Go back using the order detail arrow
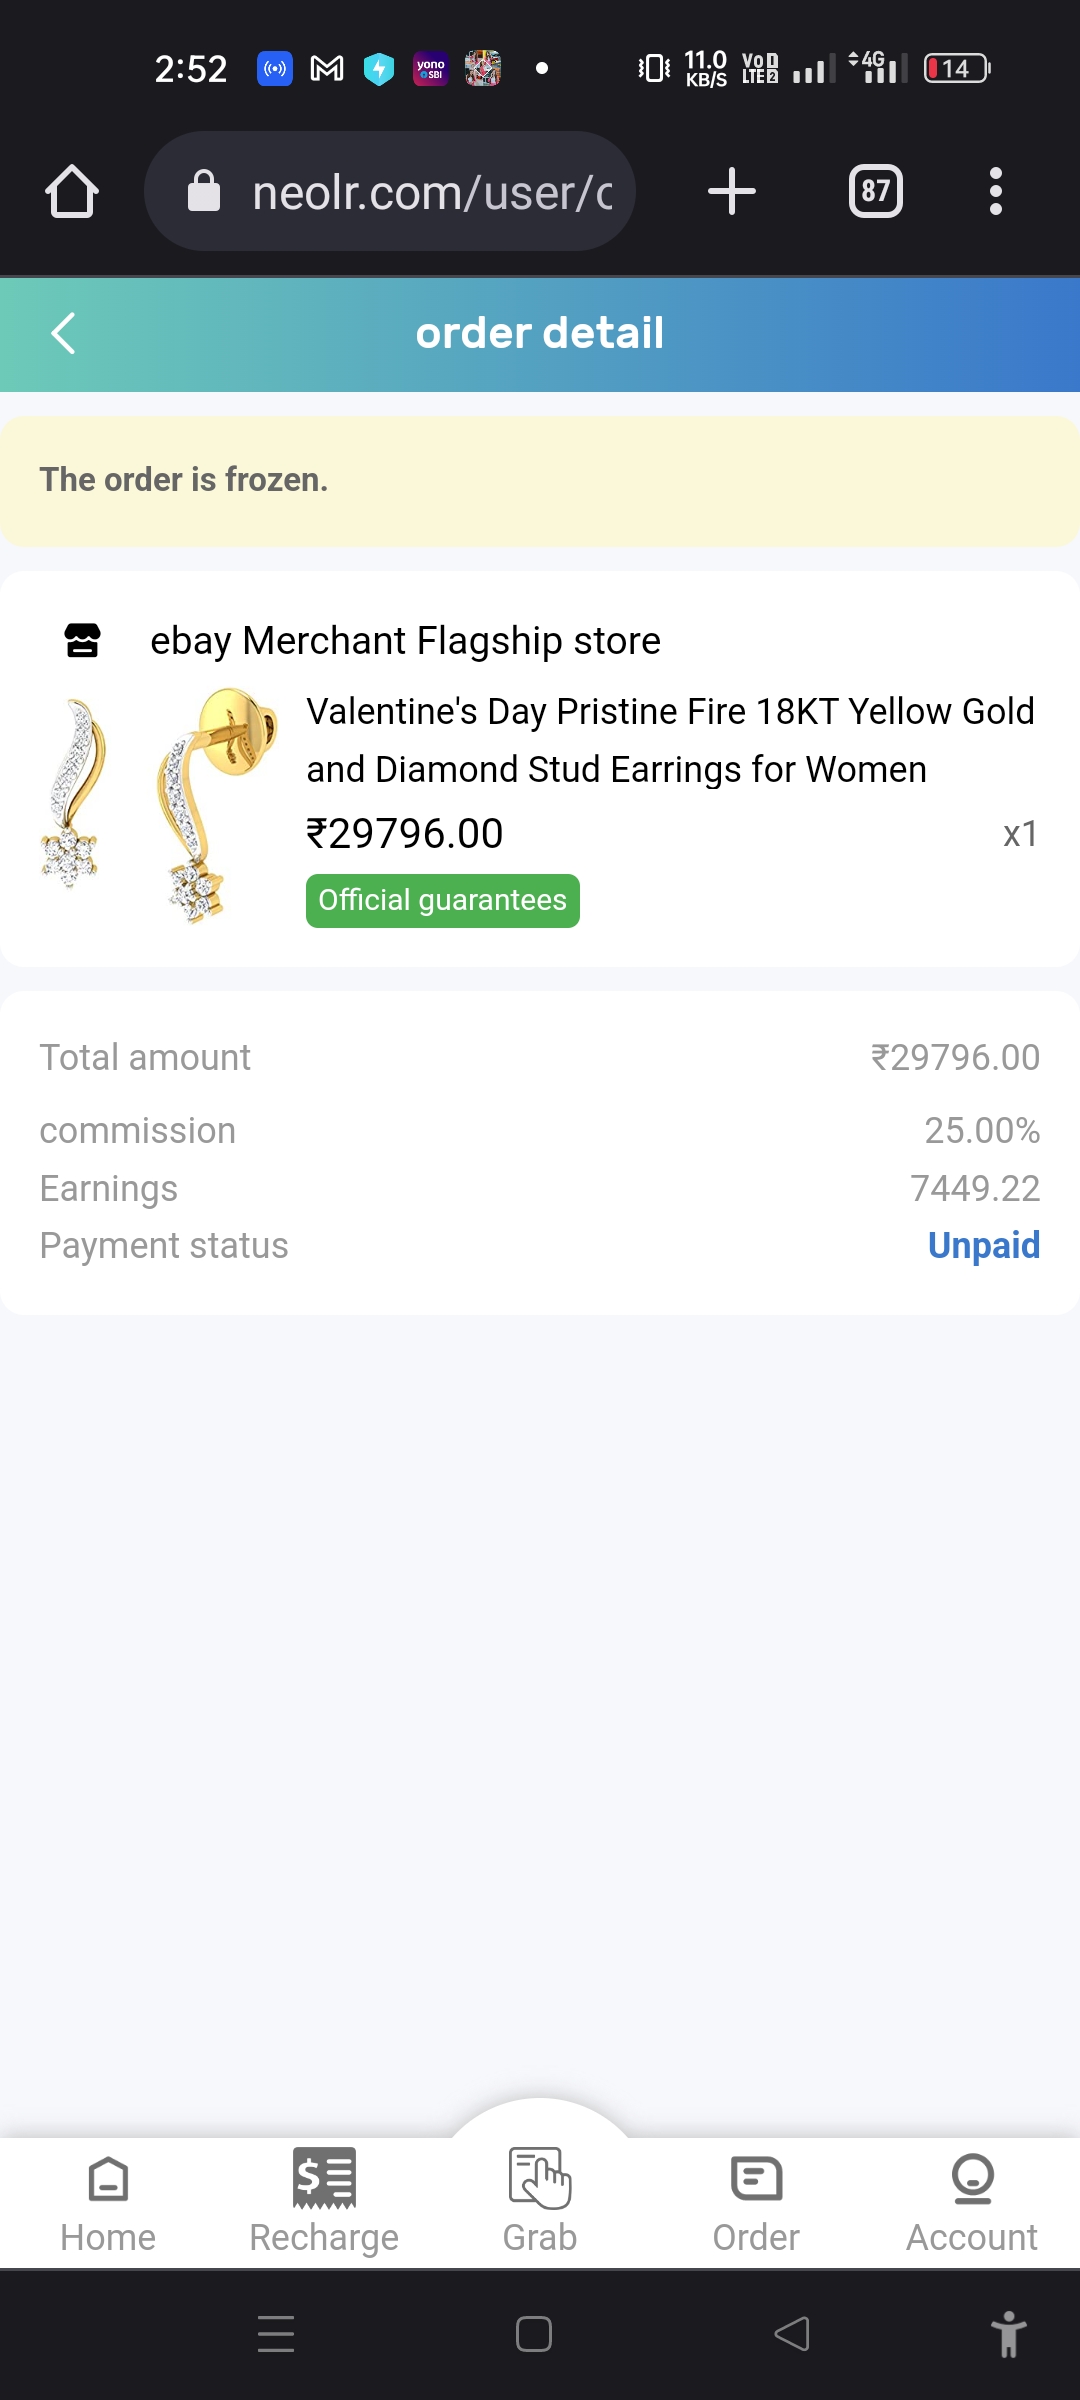The image size is (1080, 2400). tap(64, 333)
